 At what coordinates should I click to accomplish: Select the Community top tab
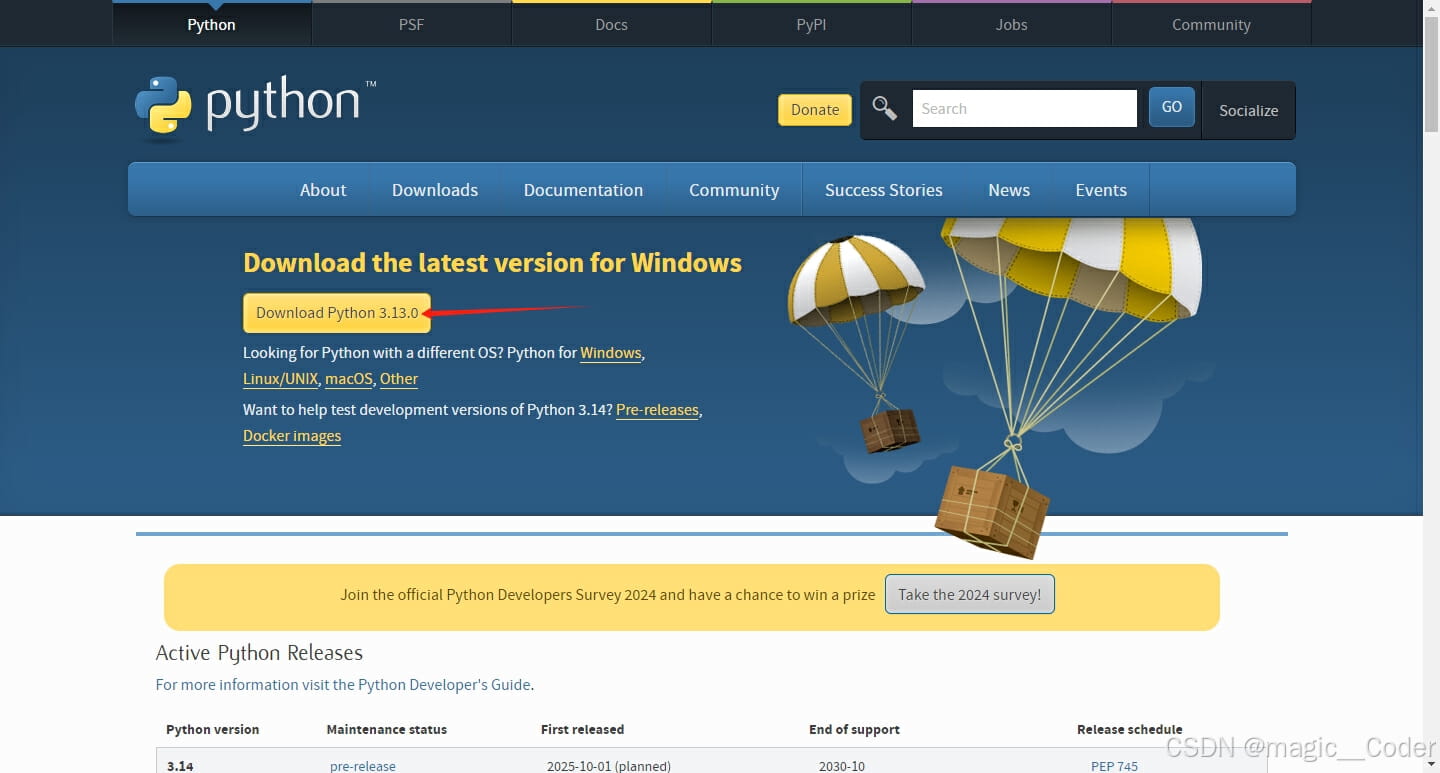(x=1211, y=24)
